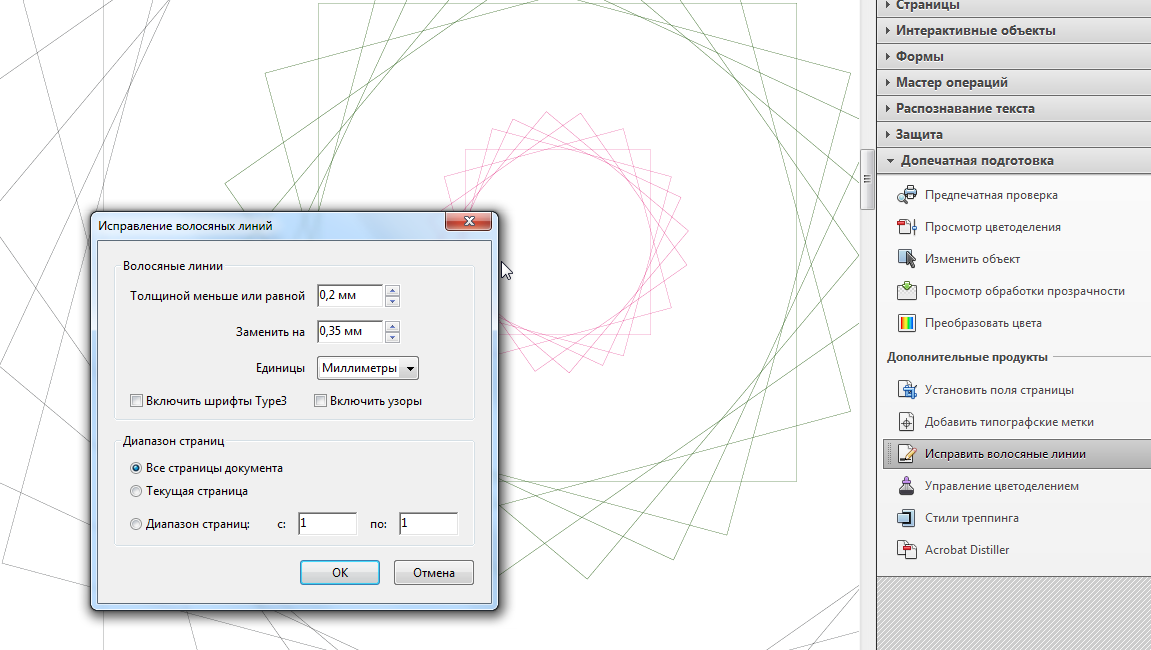1151x650 pixels.
Task: Click the tools panel scrollbar handle
Action: [867, 179]
